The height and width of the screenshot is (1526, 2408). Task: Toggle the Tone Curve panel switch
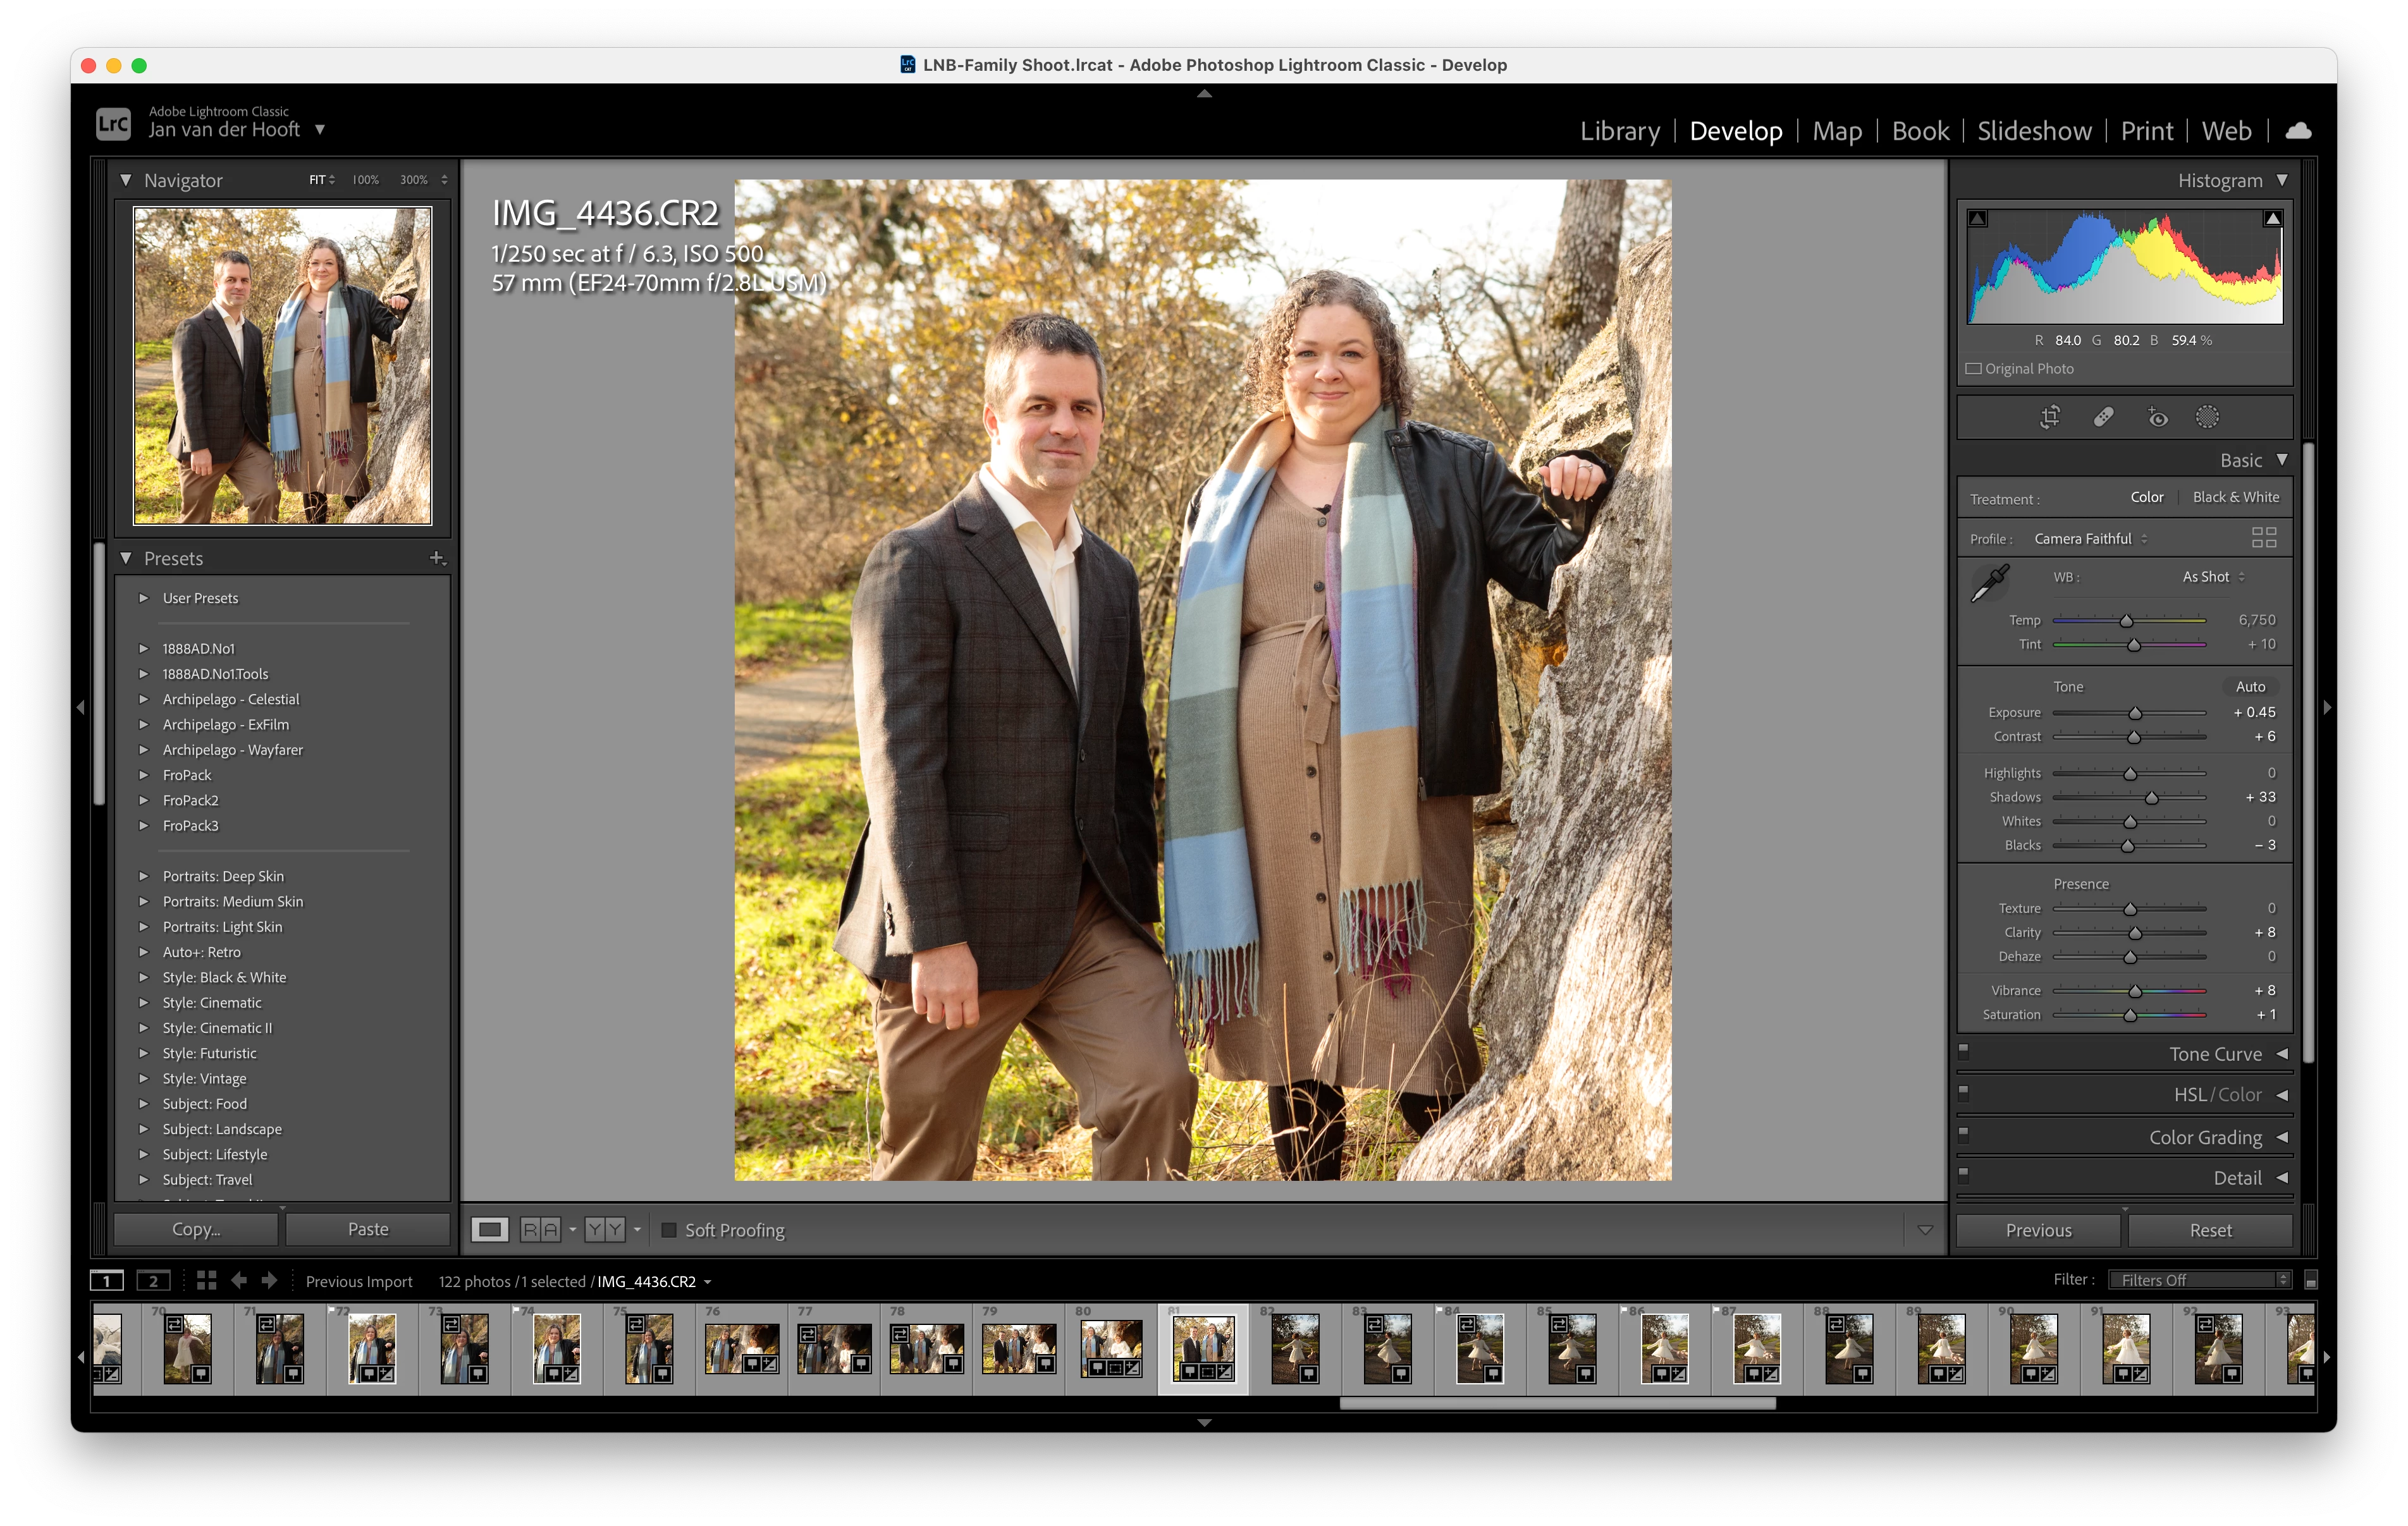point(1963,1051)
